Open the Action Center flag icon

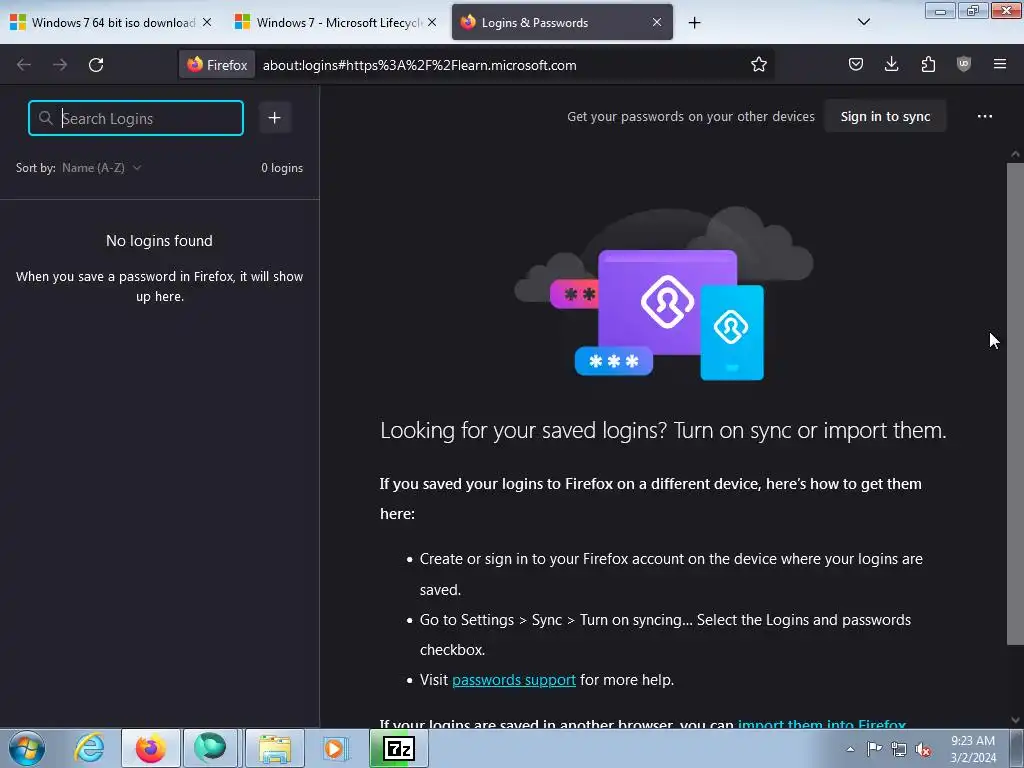pos(874,749)
